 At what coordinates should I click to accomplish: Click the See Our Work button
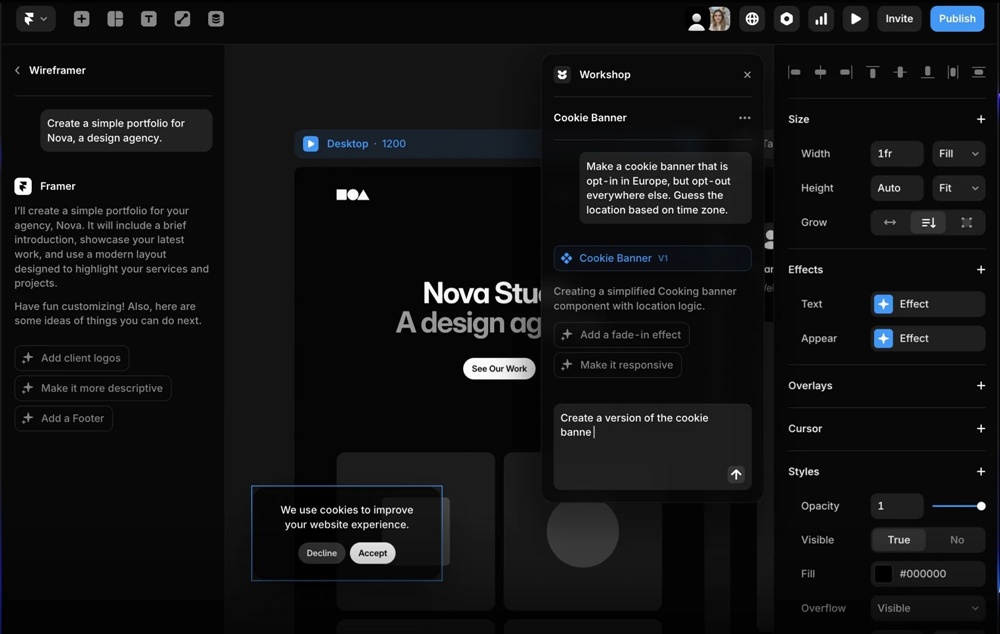[x=499, y=369]
